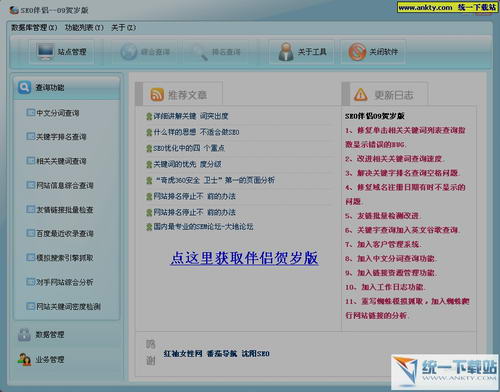Open the 对手网站综合分析 function

click(x=65, y=282)
